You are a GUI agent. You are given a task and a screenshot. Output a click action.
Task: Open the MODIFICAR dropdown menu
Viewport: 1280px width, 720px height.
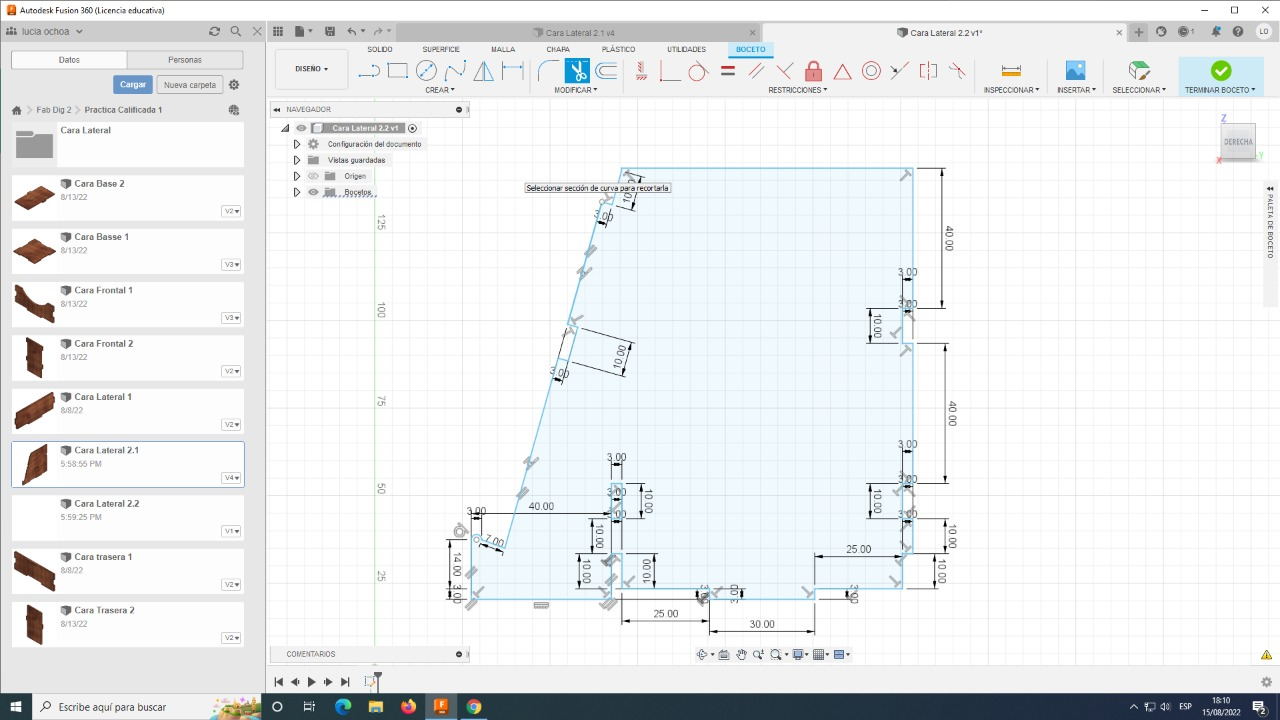pyautogui.click(x=576, y=90)
